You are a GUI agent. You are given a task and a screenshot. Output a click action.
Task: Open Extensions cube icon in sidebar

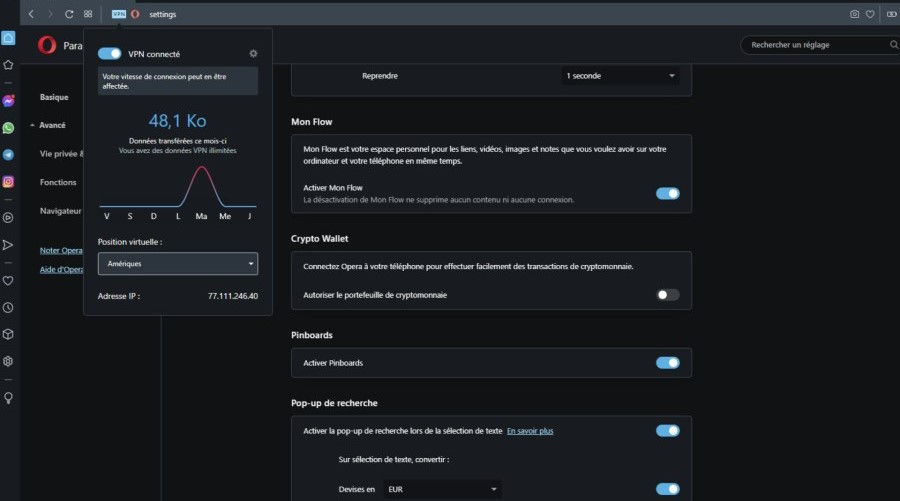pos(8,335)
